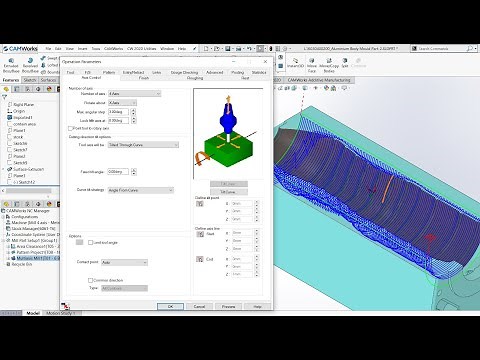This screenshot has width=480, height=360.
Task: Click the feature tree filter funnel icon
Action: point(4,97)
